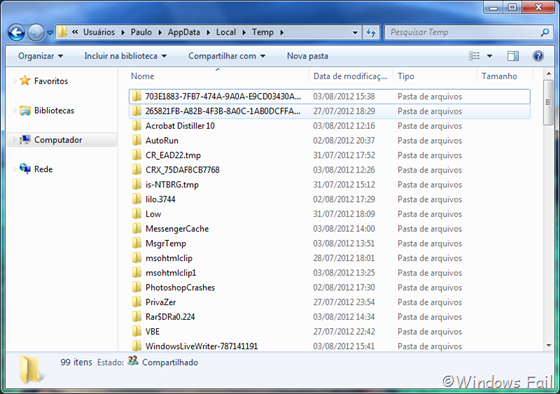Select the WindowsLiveWriter-787141191 folder name
This screenshot has width=560, height=394.
coord(201,346)
